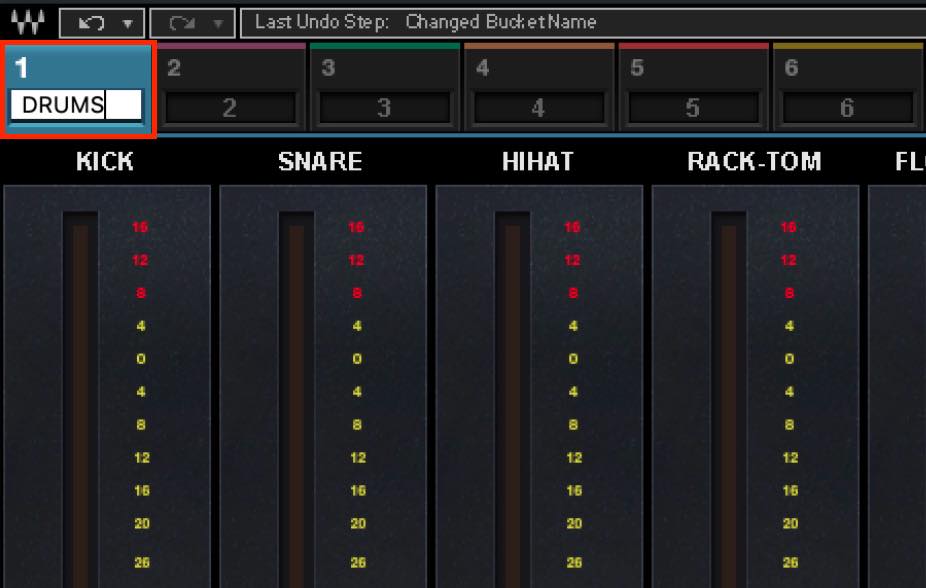This screenshot has width=926, height=588.
Task: Click the RACK-TOM channel label
Action: point(754,161)
